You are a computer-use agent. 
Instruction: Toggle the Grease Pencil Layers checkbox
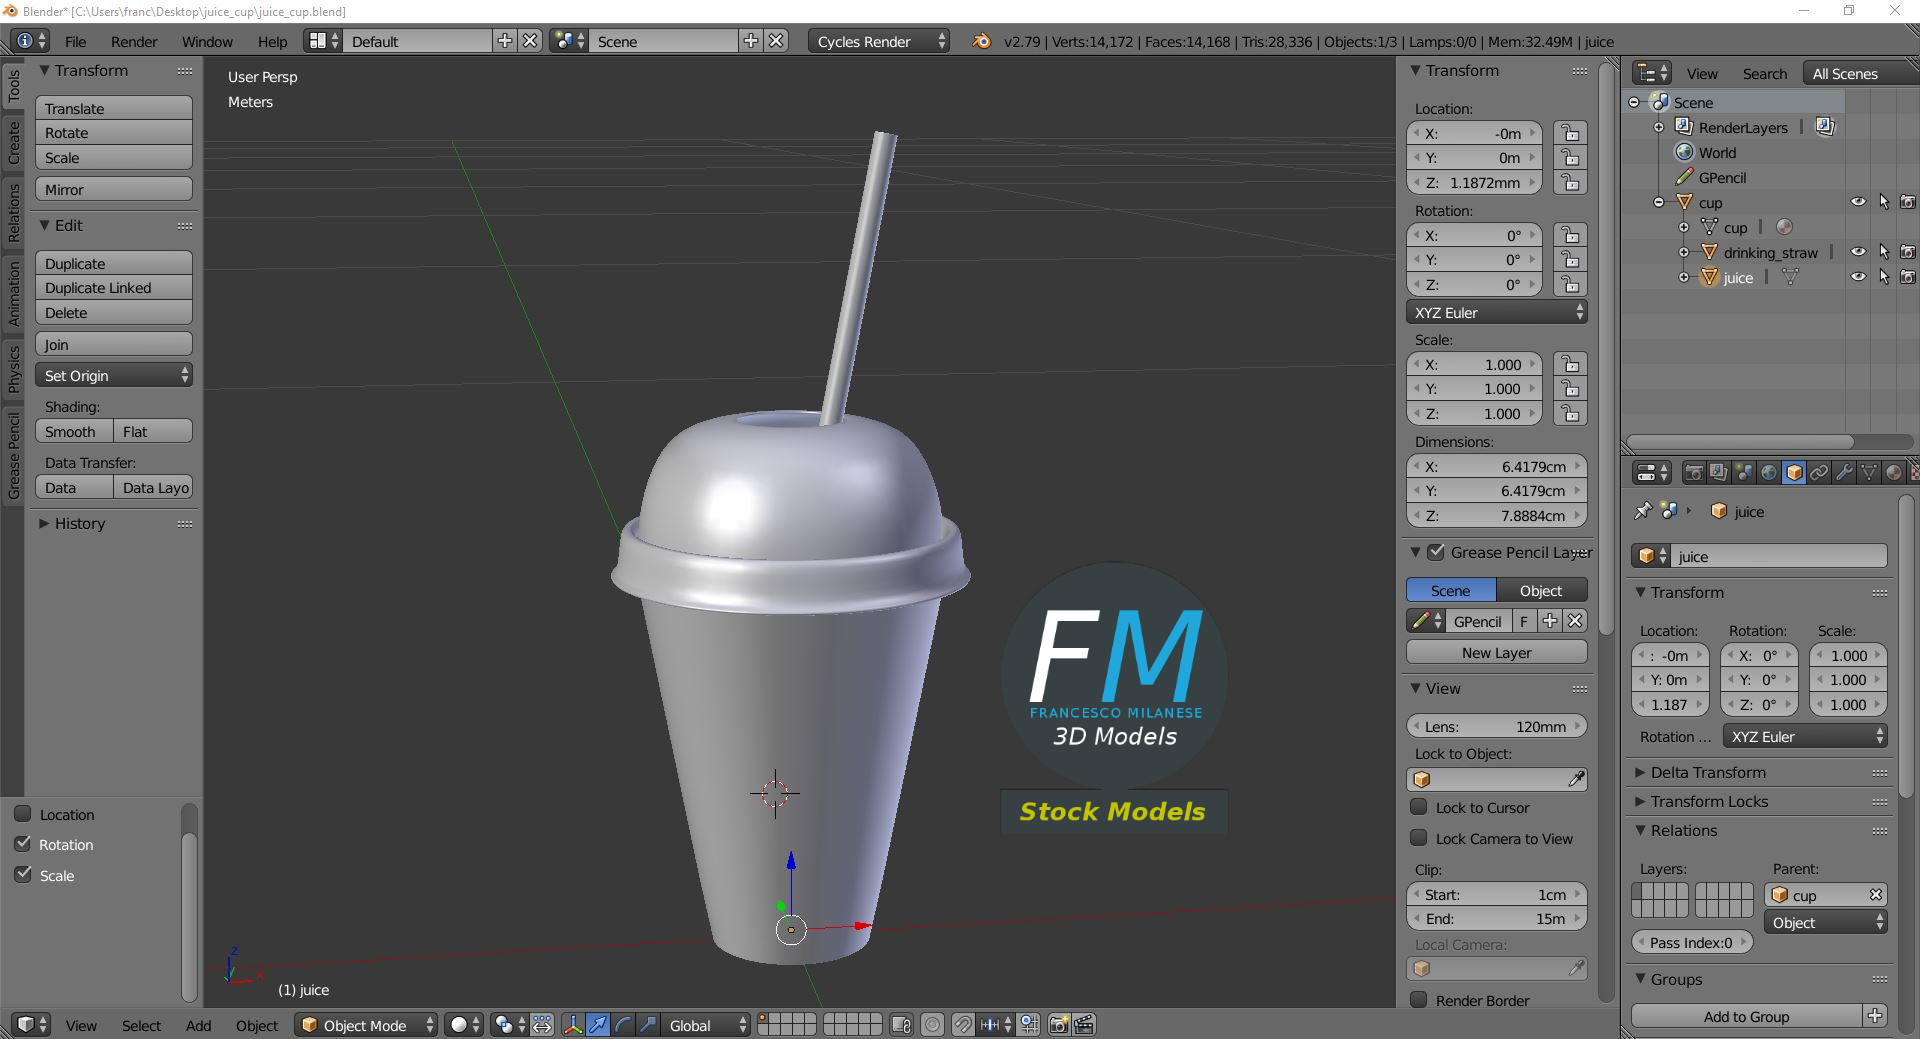[1436, 552]
